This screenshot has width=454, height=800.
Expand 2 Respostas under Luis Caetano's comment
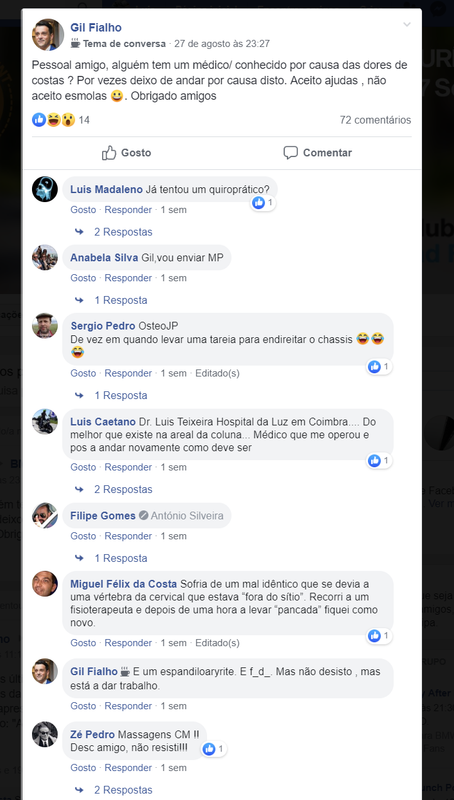point(123,489)
